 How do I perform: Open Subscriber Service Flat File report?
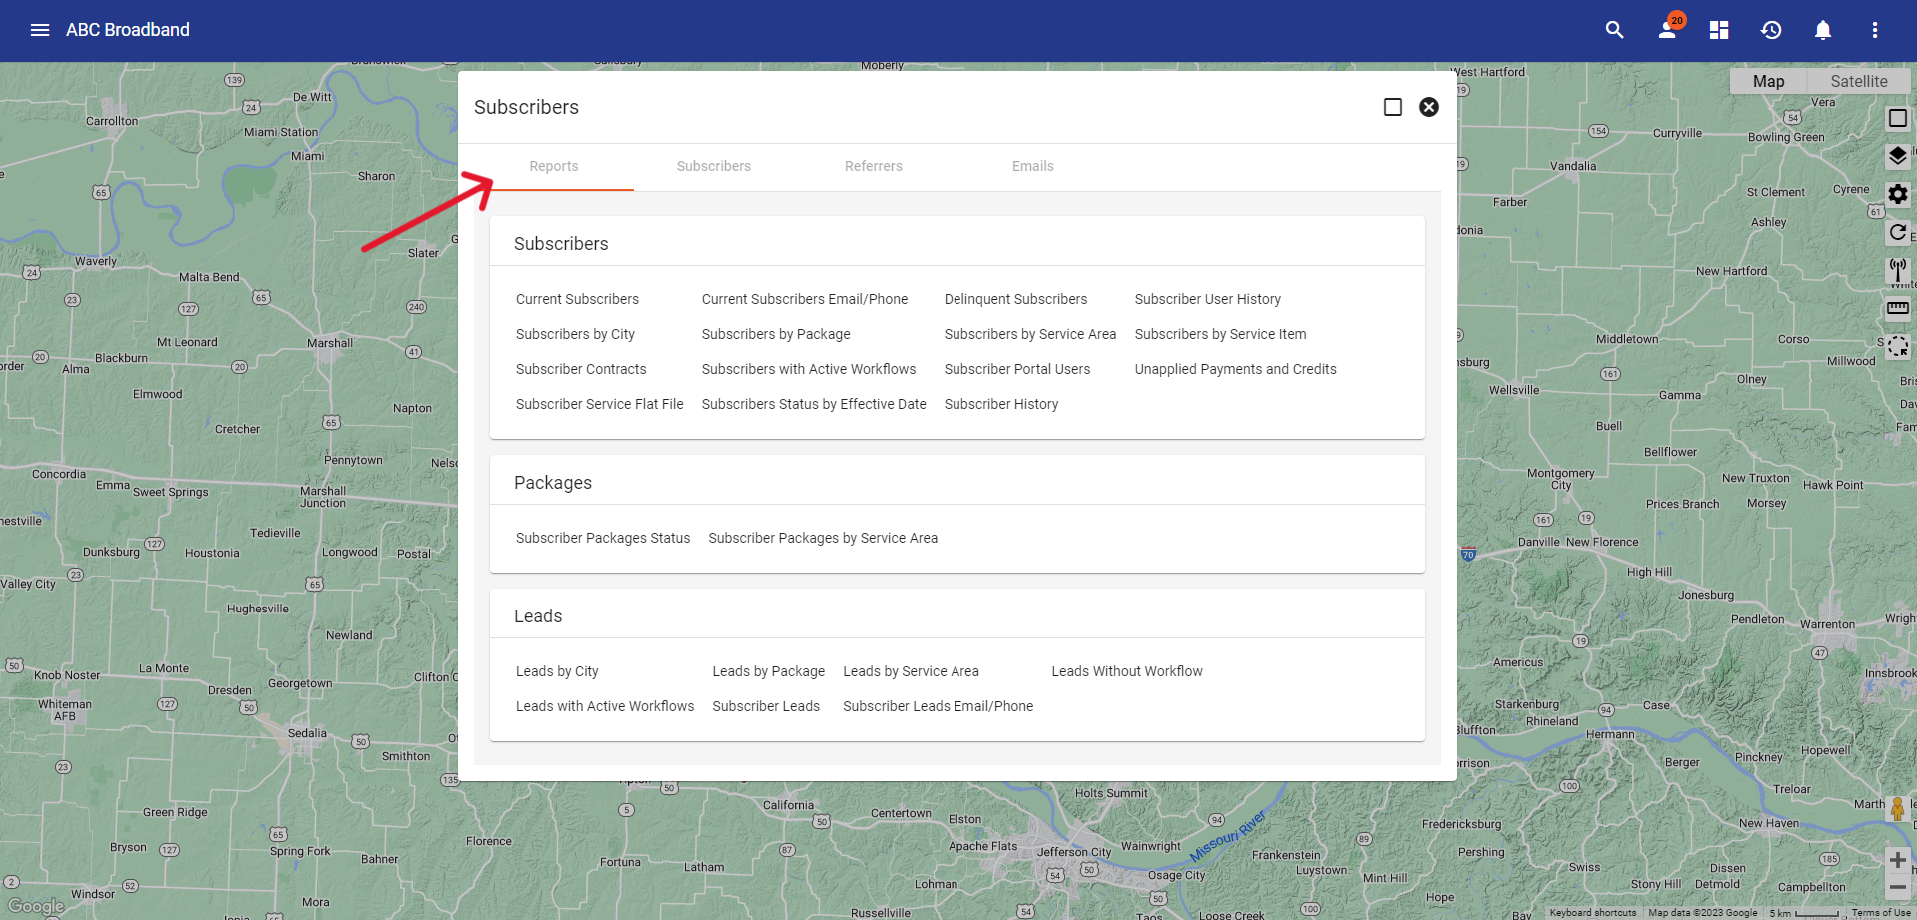[x=600, y=404]
